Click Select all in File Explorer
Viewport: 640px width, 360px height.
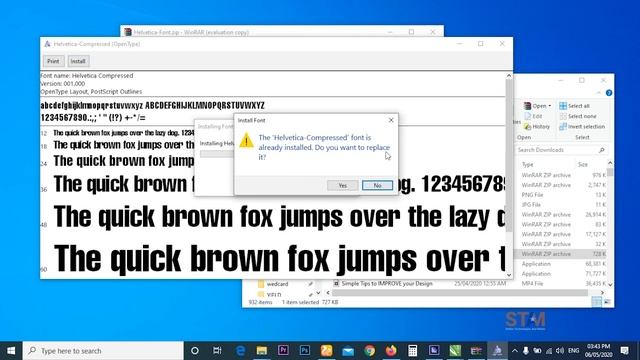[x=574, y=106]
